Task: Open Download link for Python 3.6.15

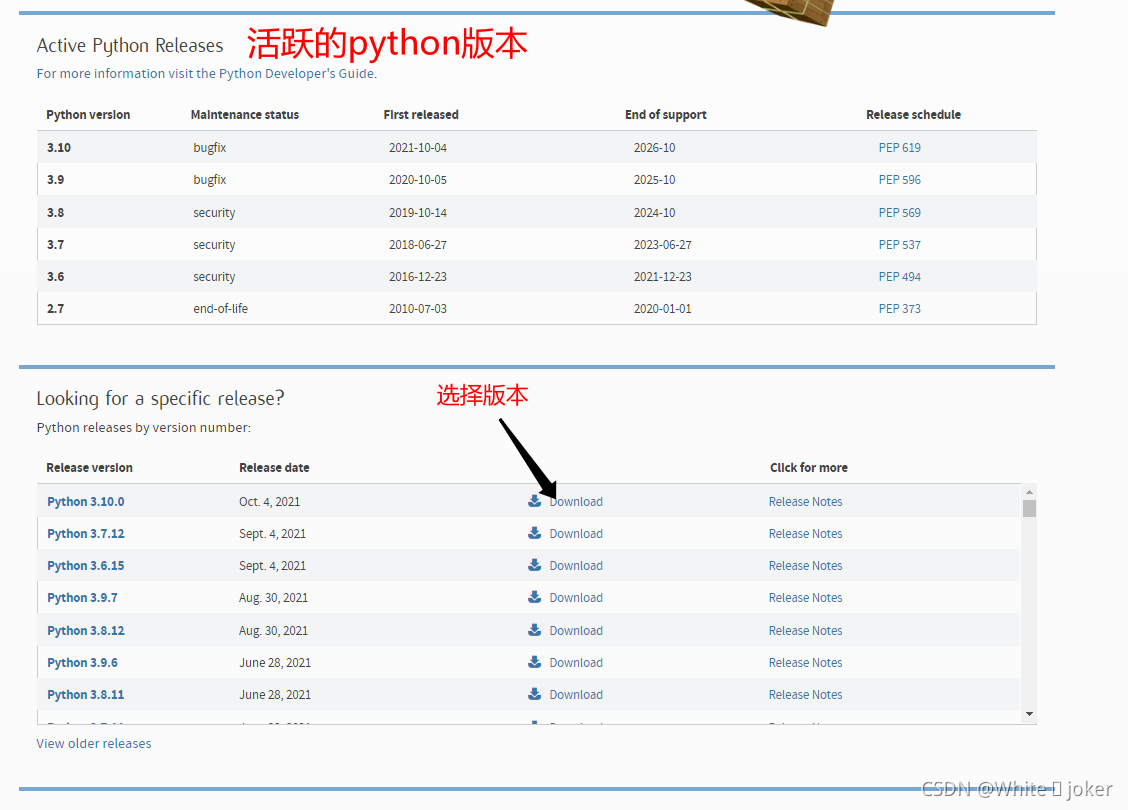Action: (x=576, y=565)
